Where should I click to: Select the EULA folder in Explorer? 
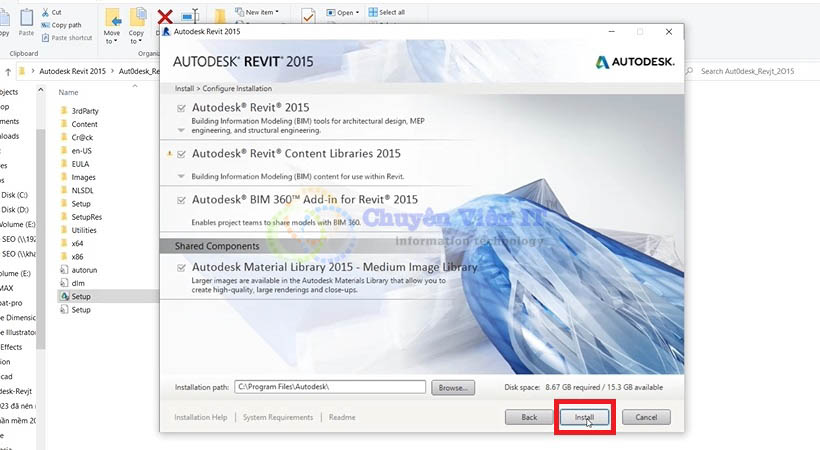click(81, 164)
